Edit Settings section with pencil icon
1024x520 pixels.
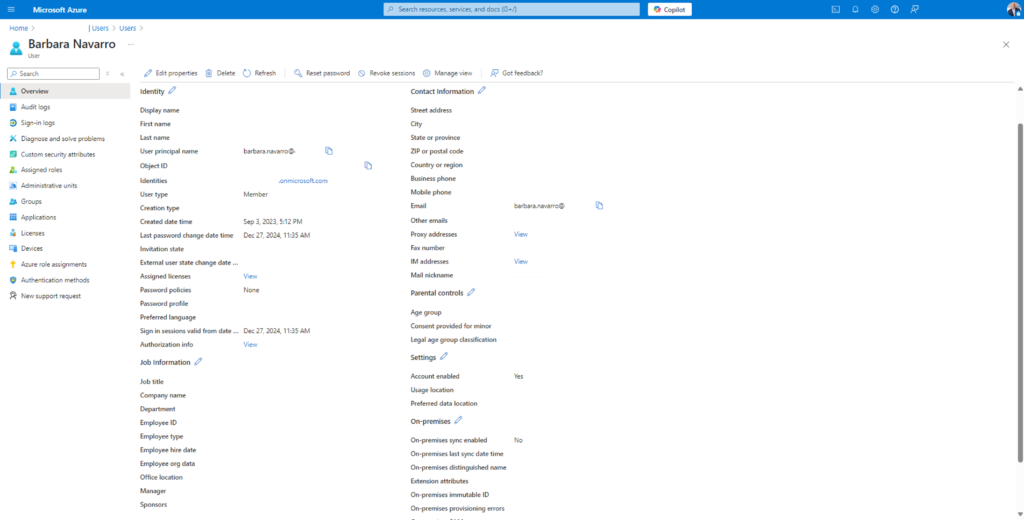444,356
